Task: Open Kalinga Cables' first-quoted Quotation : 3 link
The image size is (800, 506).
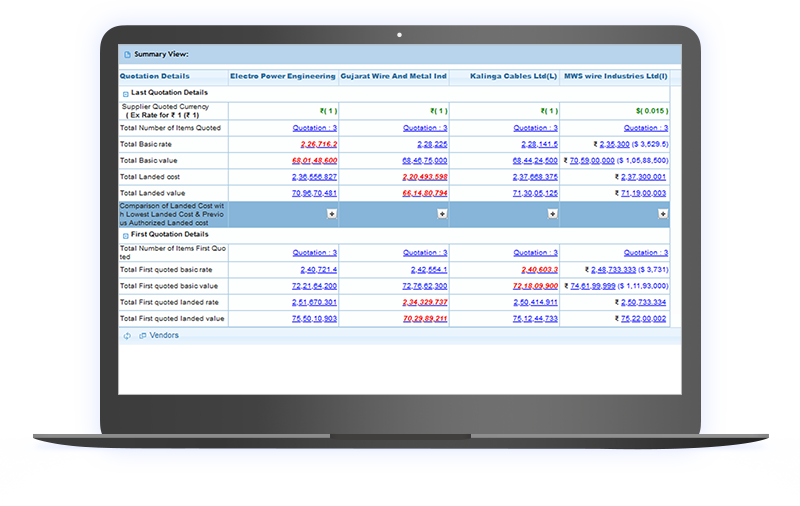Action: 535,252
